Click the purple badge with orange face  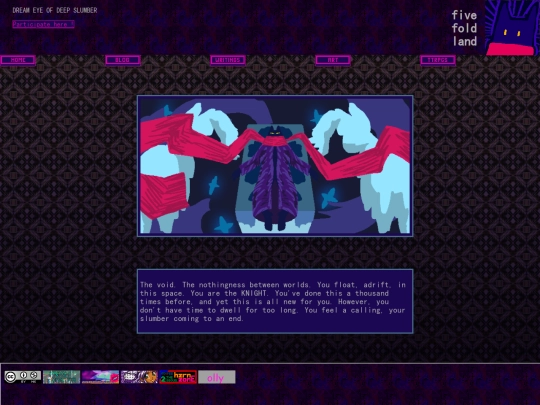click(x=139, y=377)
